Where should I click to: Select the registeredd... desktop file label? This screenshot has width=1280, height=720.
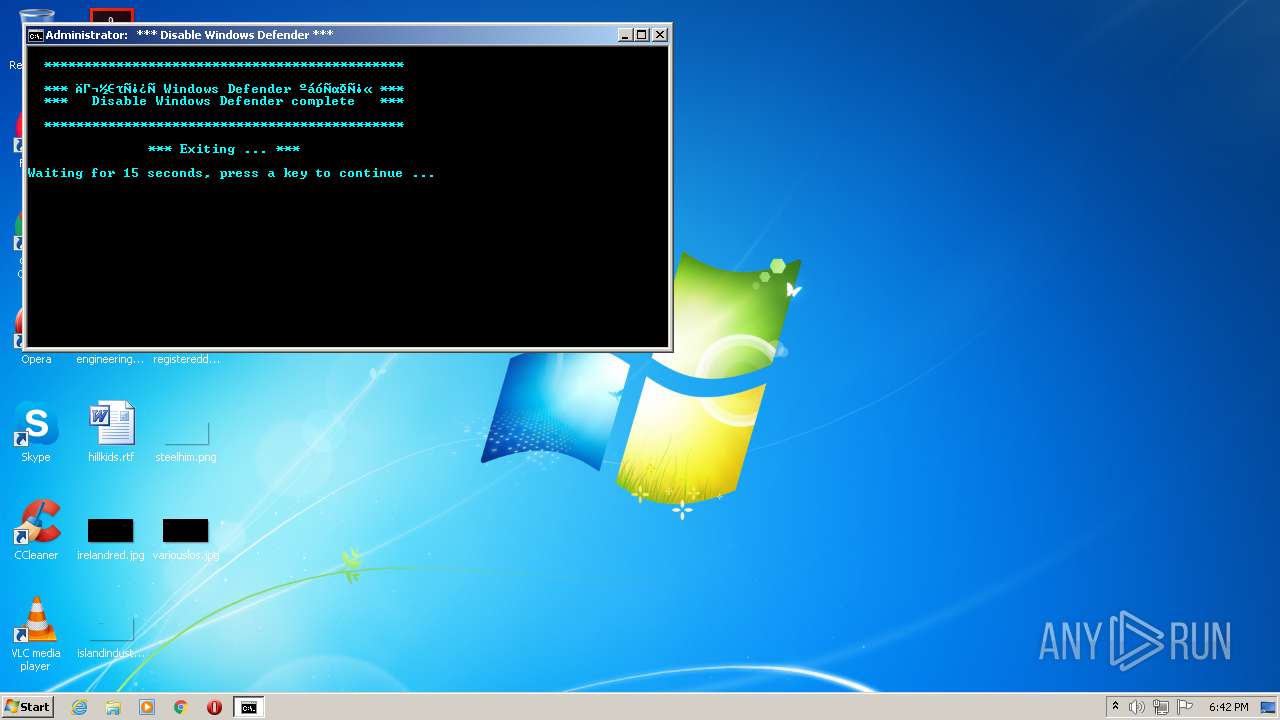[x=187, y=359]
